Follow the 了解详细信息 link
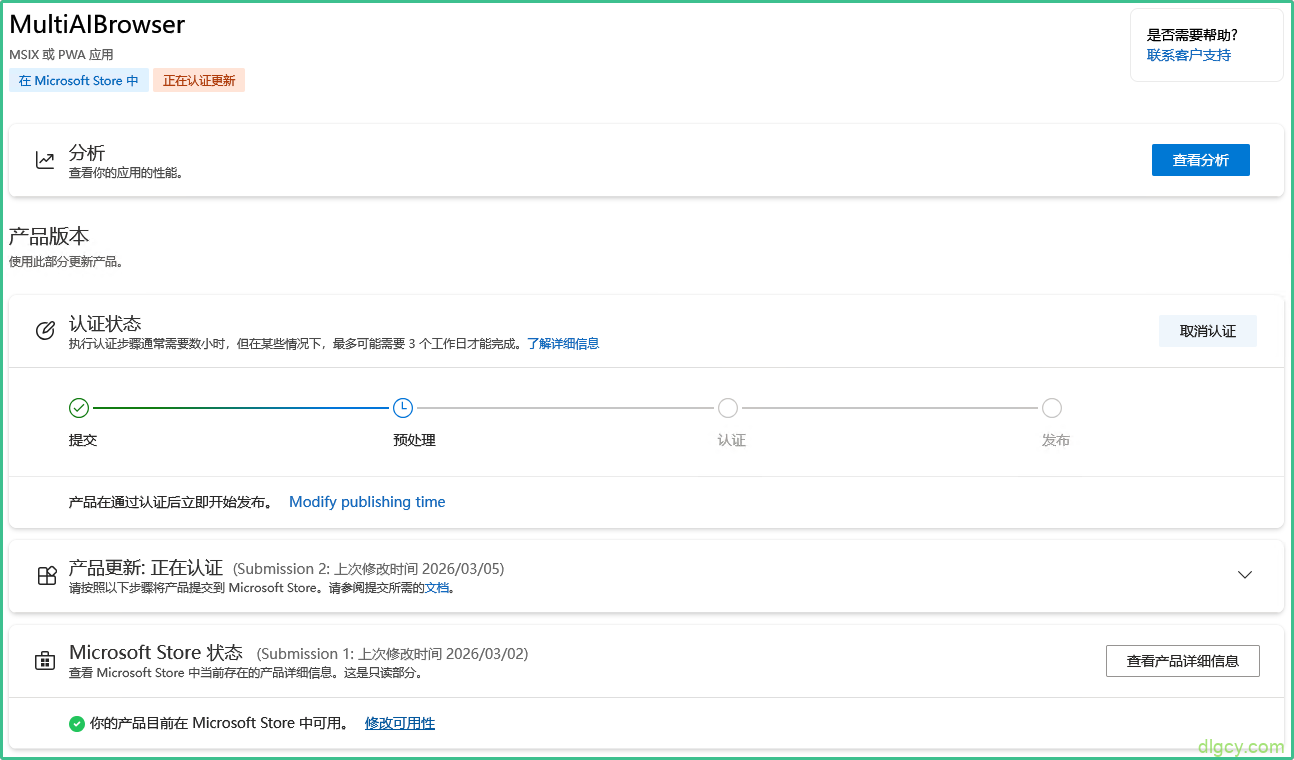This screenshot has width=1294, height=760. tap(563, 344)
